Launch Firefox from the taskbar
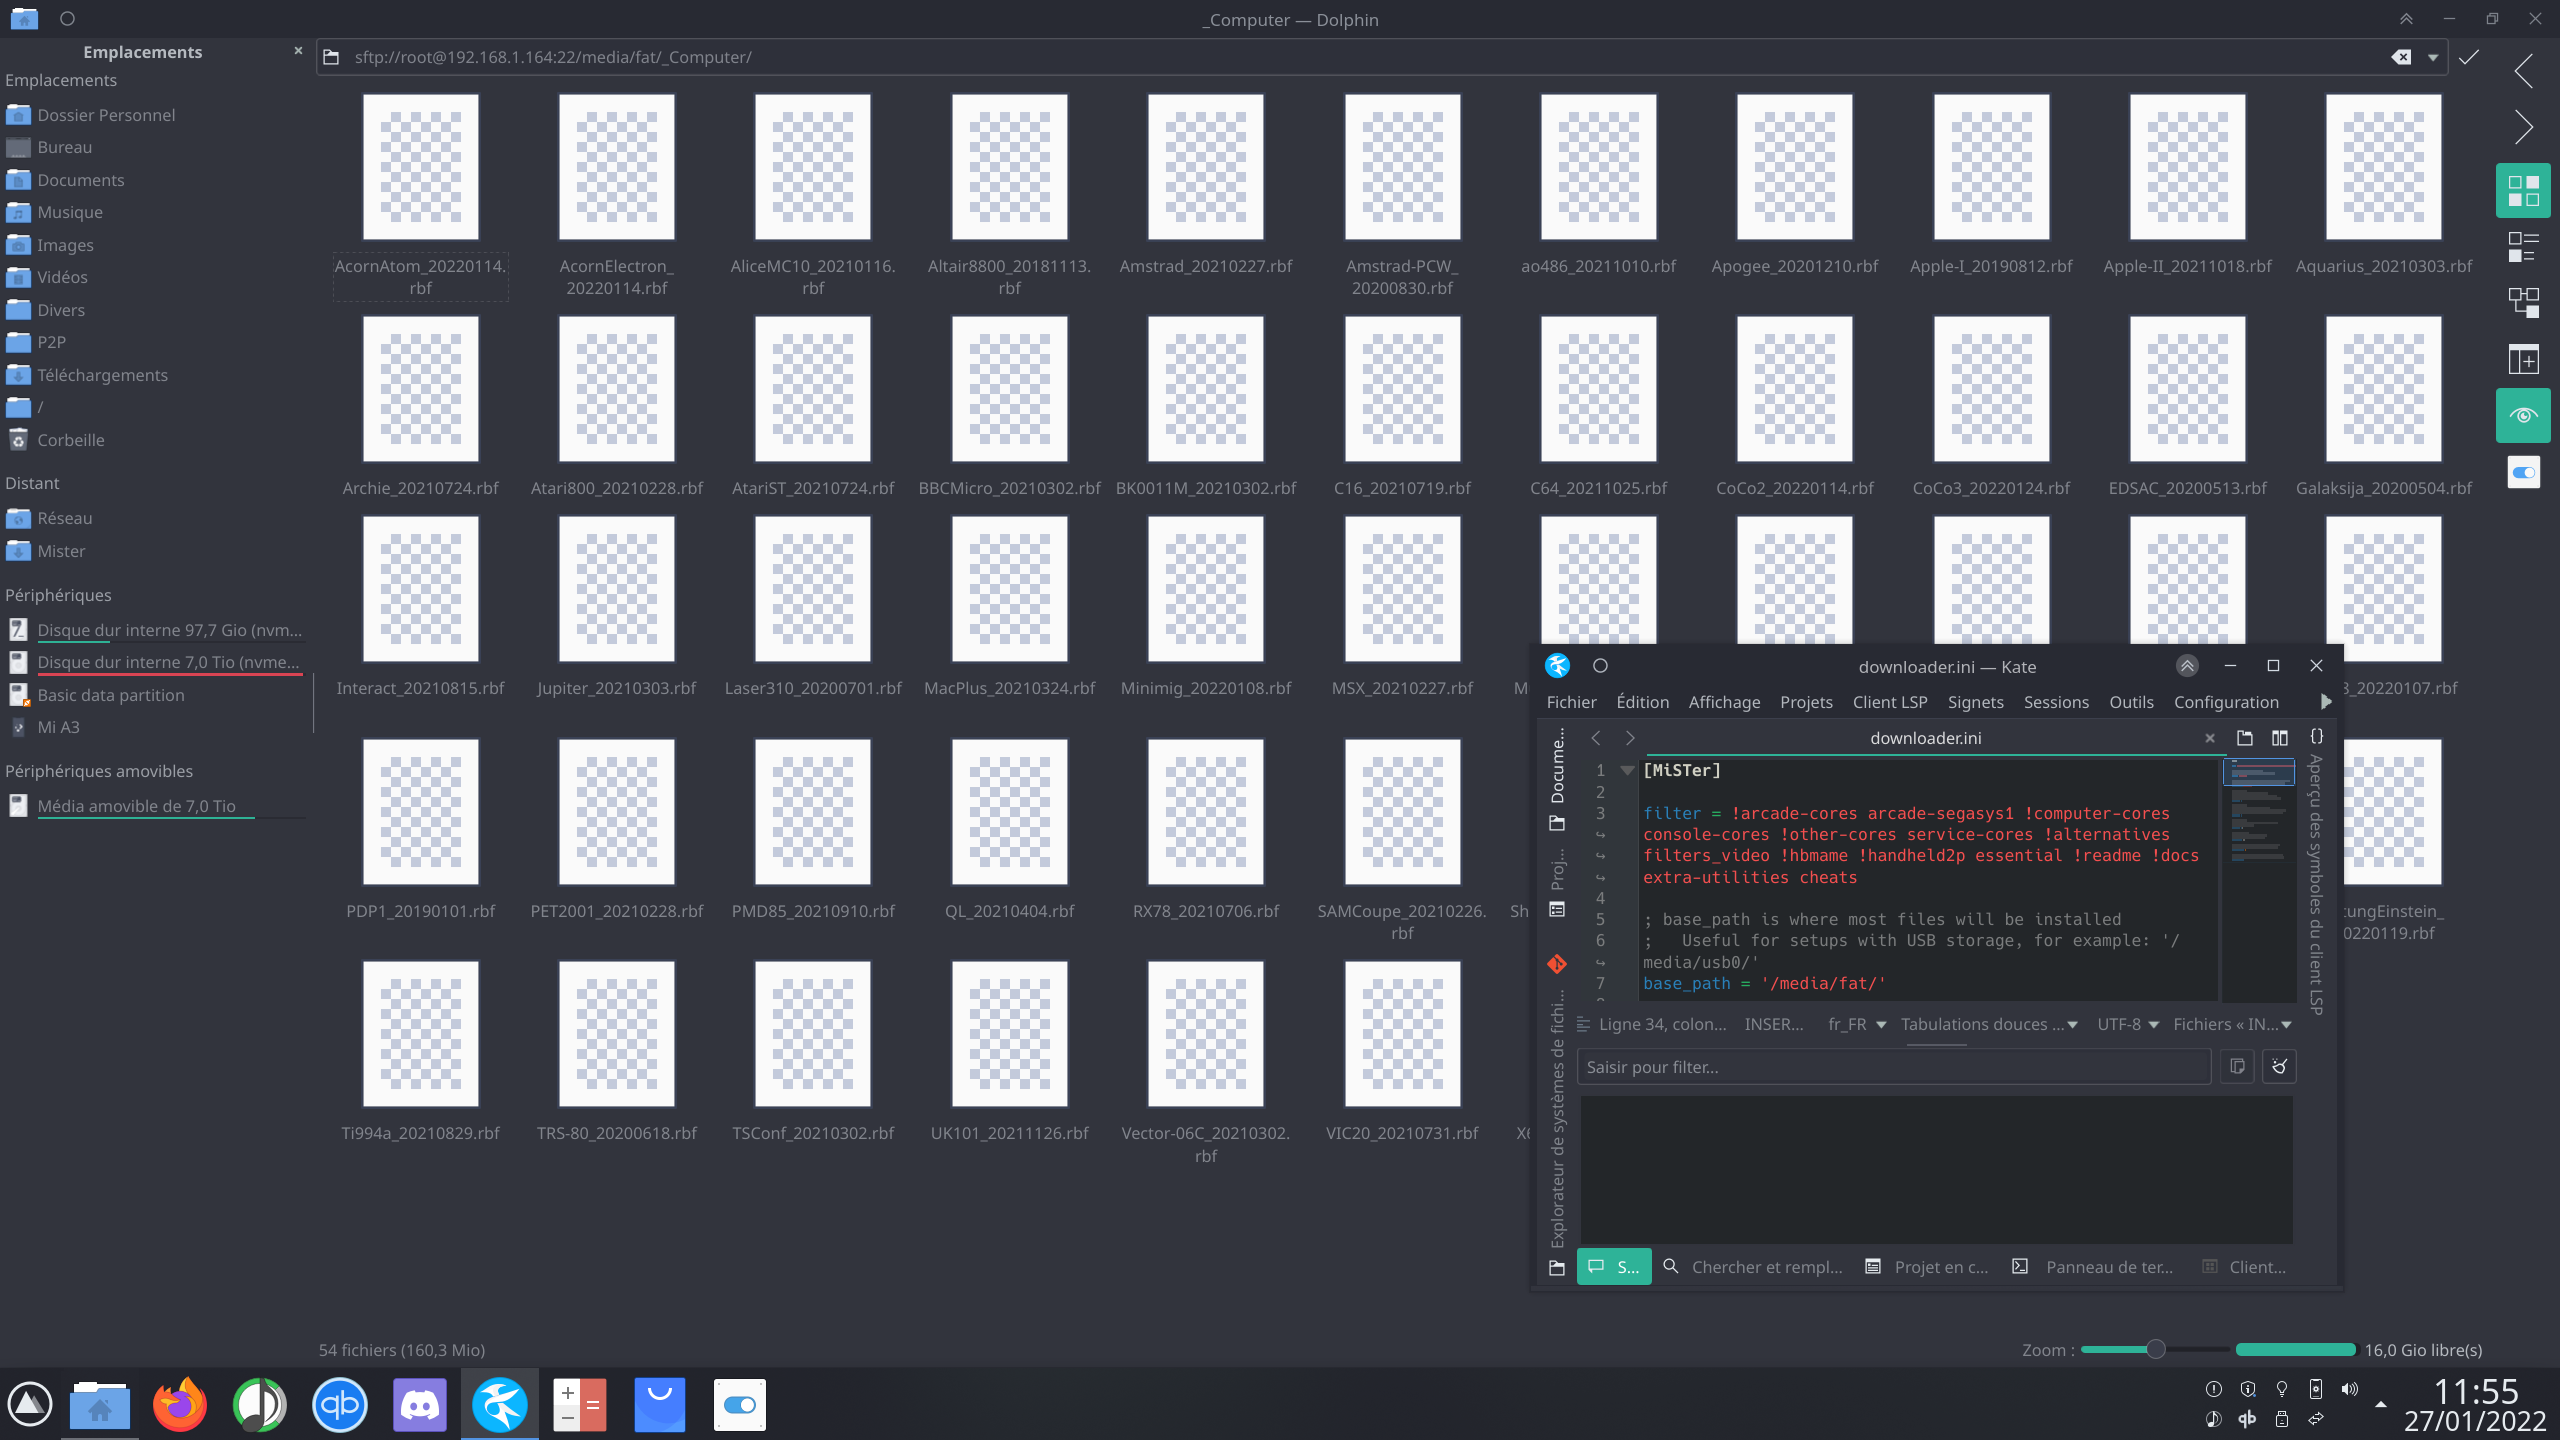This screenshot has height=1440, width=2560. (x=180, y=1404)
